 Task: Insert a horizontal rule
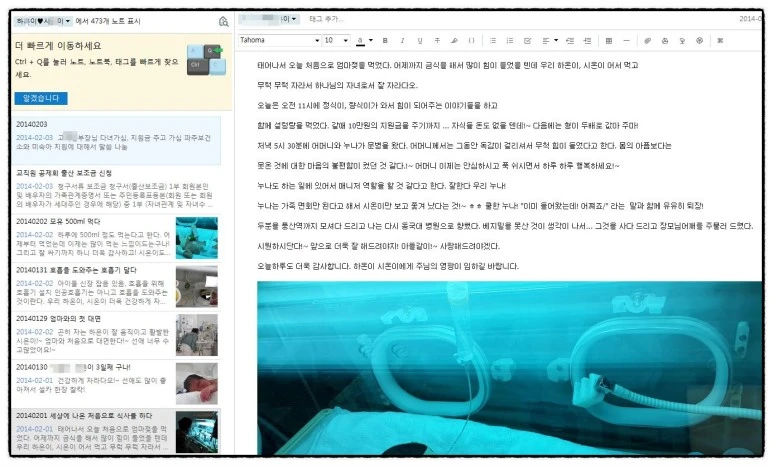tap(626, 40)
